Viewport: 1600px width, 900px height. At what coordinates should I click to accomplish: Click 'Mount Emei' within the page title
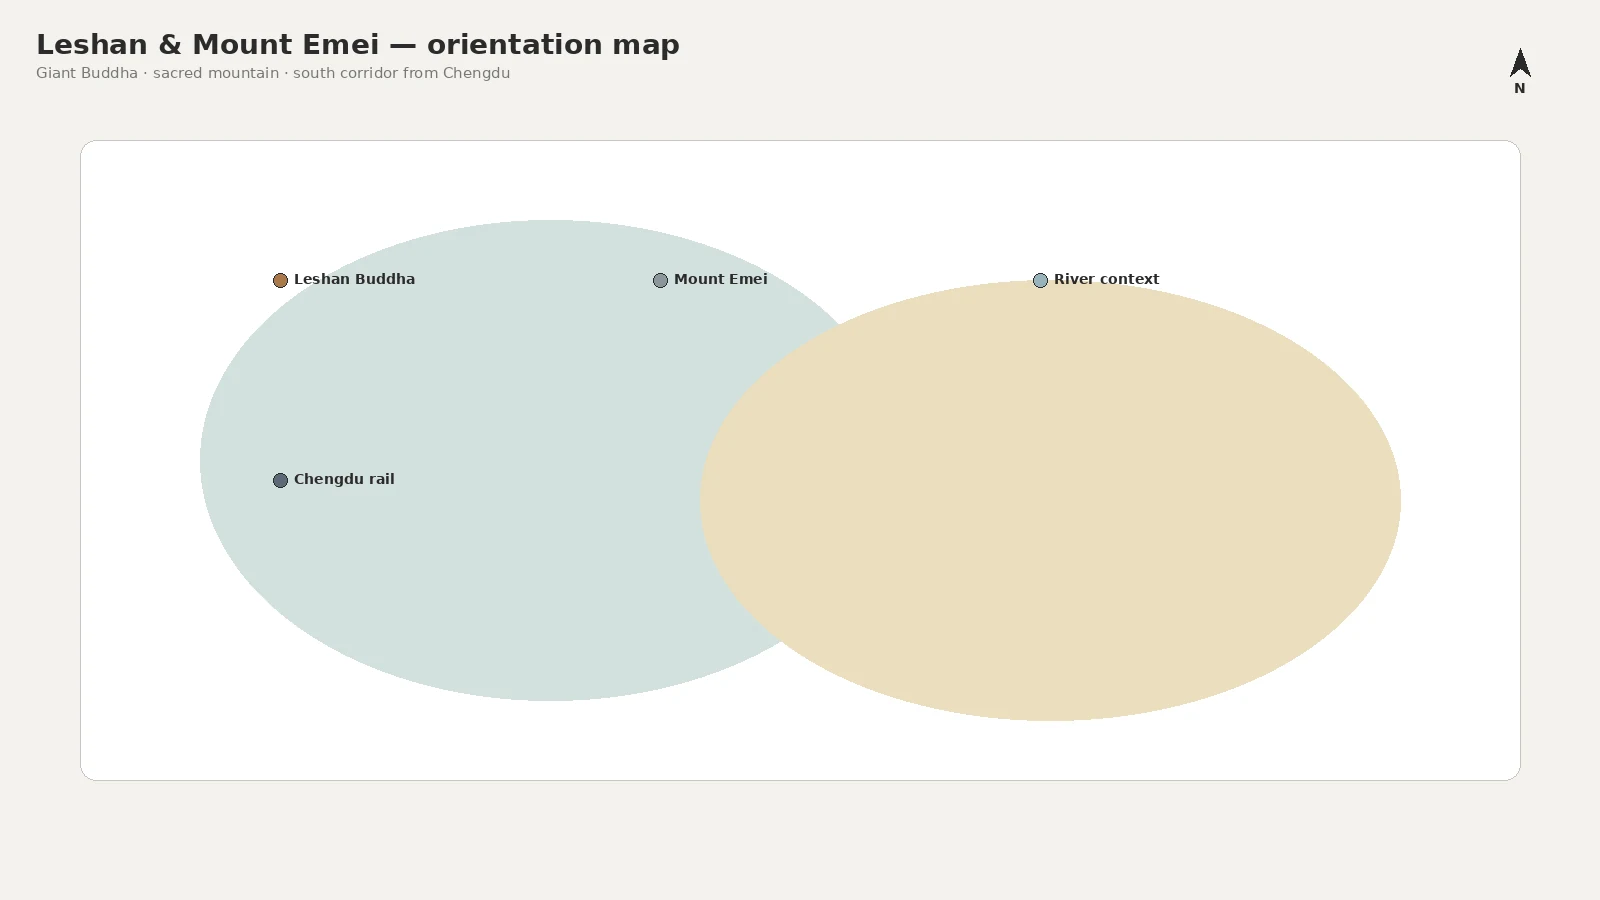pyautogui.click(x=286, y=45)
